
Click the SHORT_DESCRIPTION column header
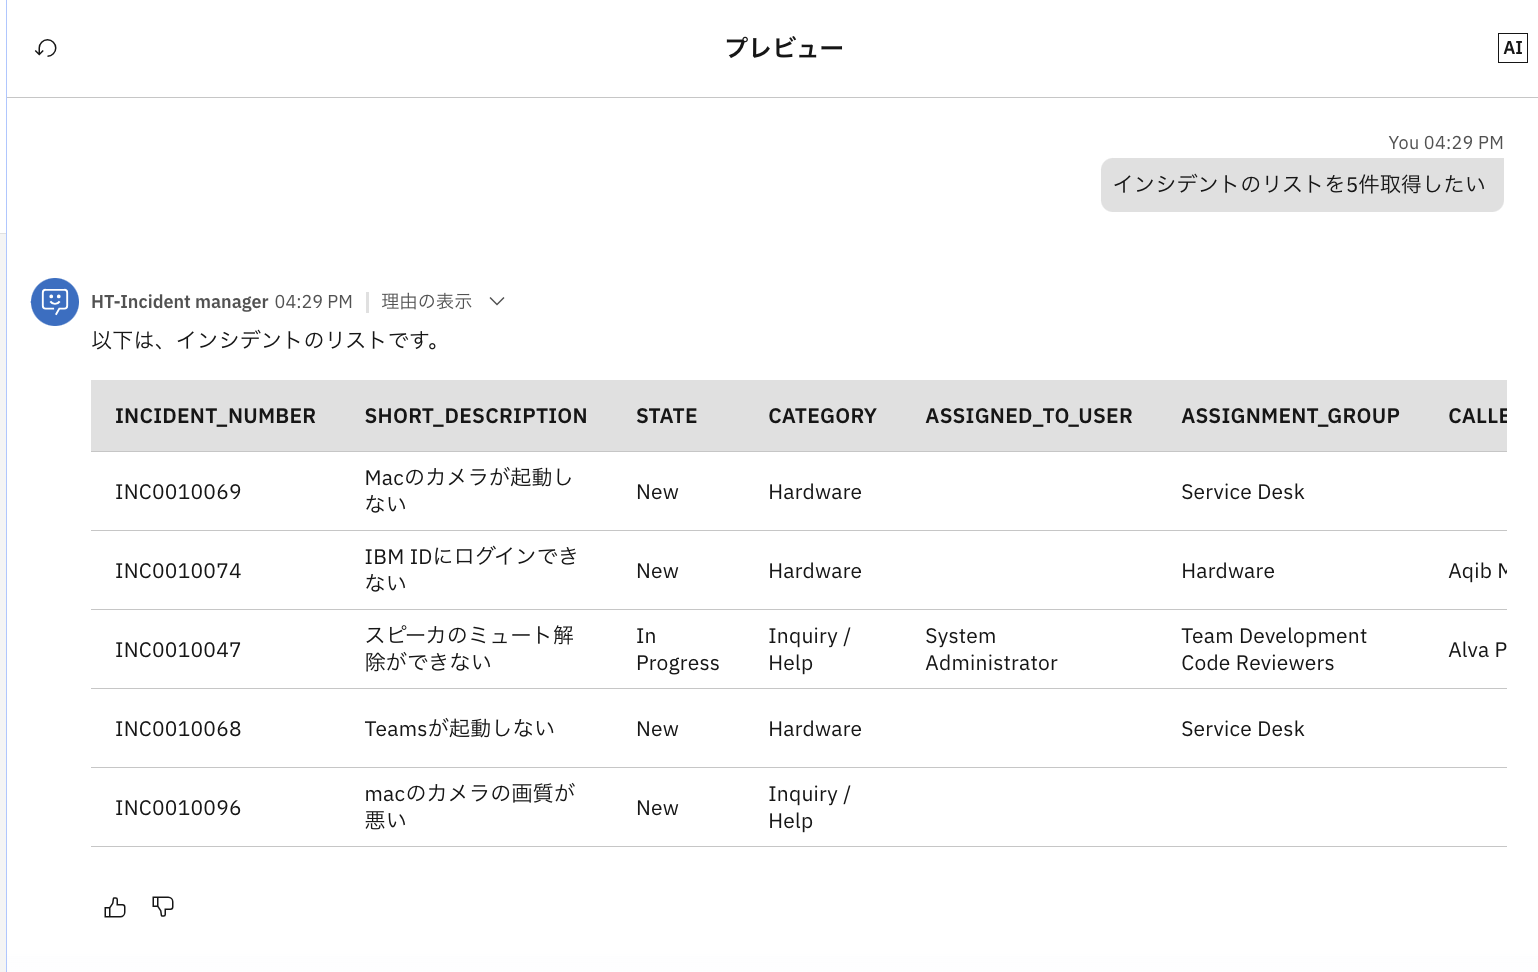pyautogui.click(x=475, y=416)
